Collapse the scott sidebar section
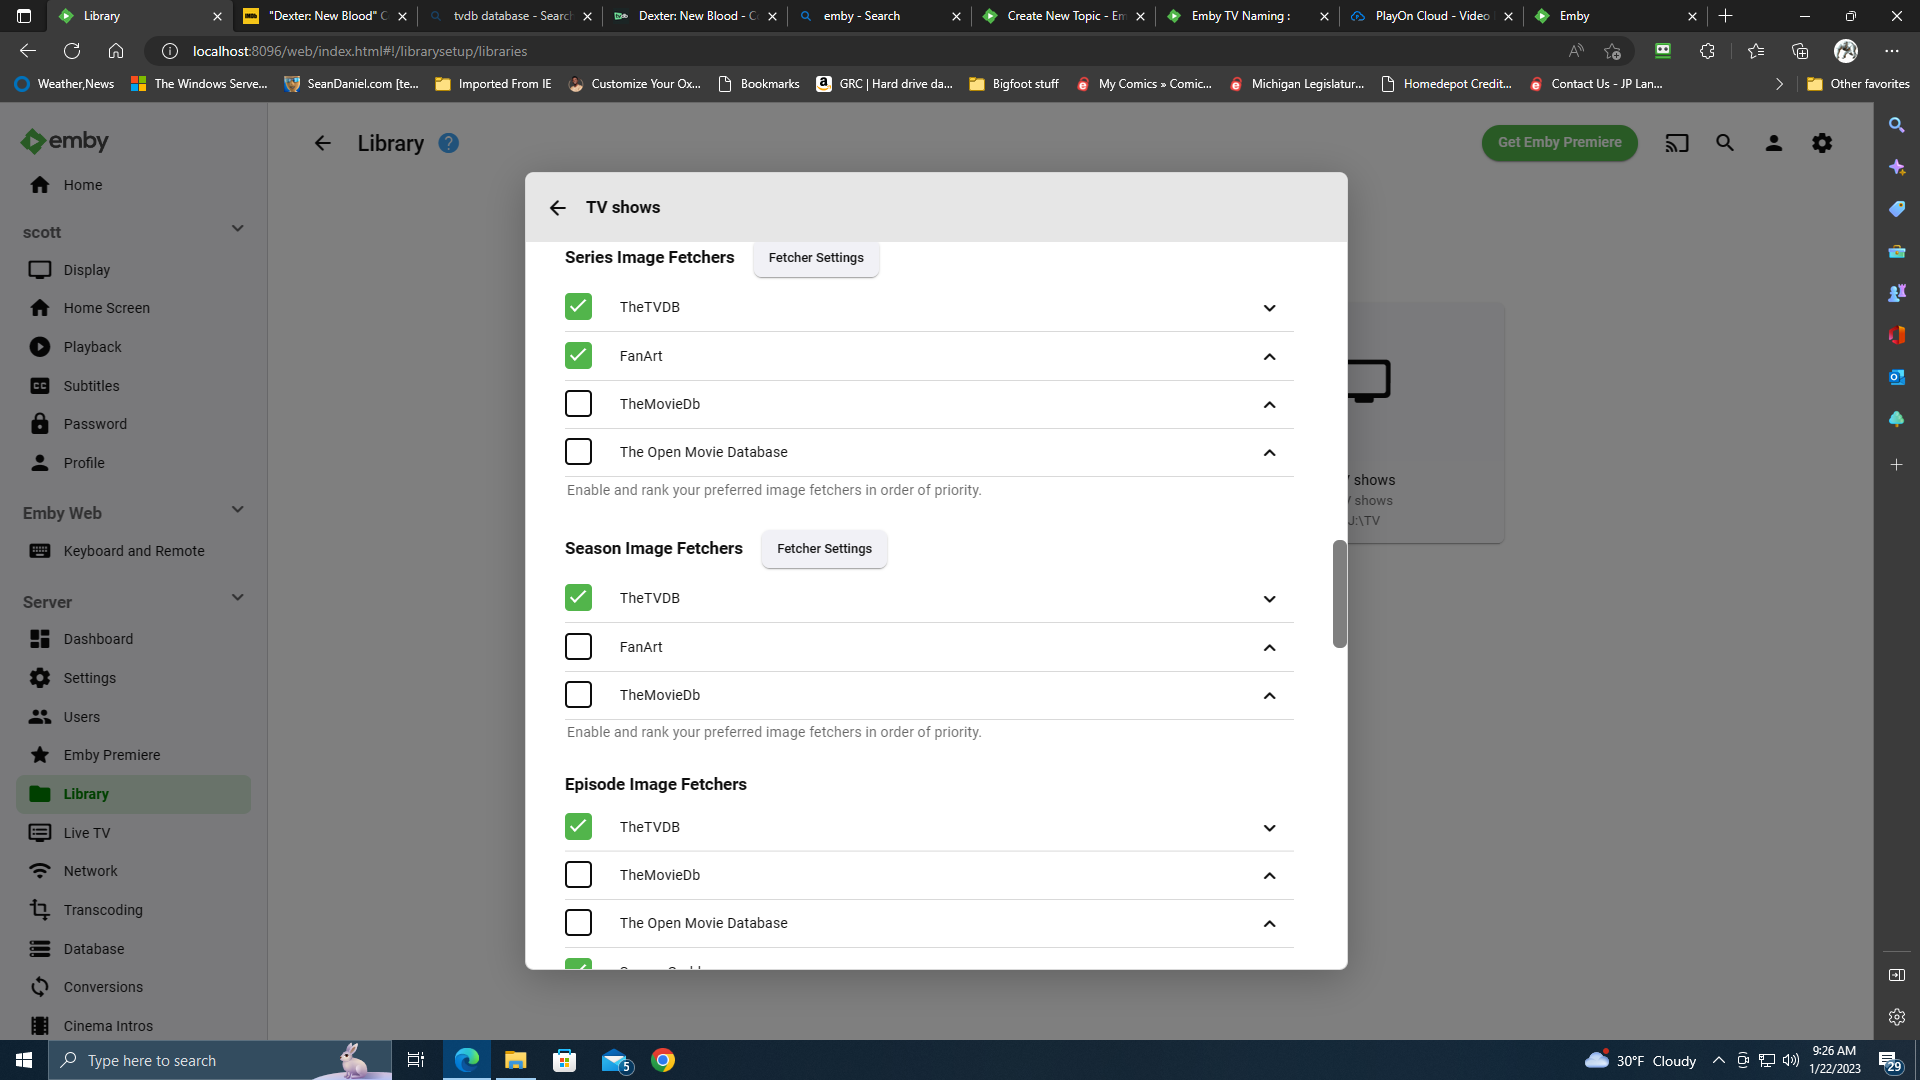Image resolution: width=1920 pixels, height=1080 pixels. point(238,229)
